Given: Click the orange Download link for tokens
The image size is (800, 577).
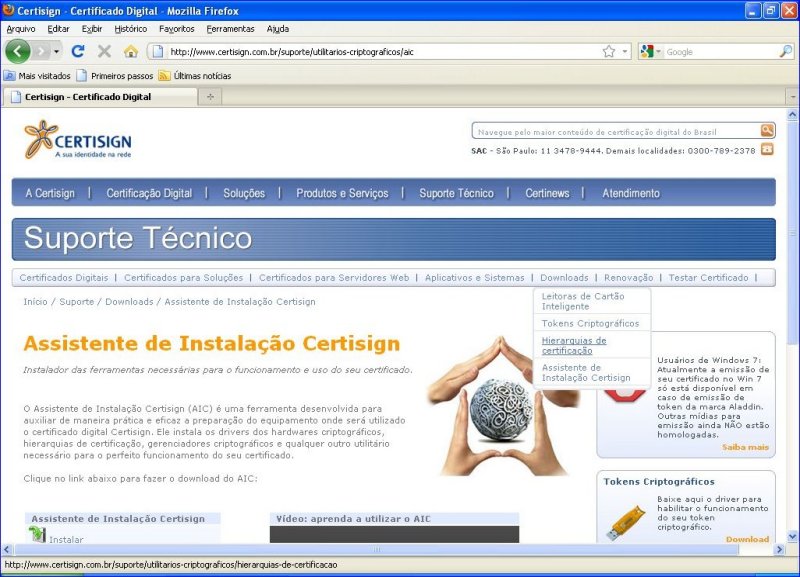Looking at the screenshot, I should 747,539.
